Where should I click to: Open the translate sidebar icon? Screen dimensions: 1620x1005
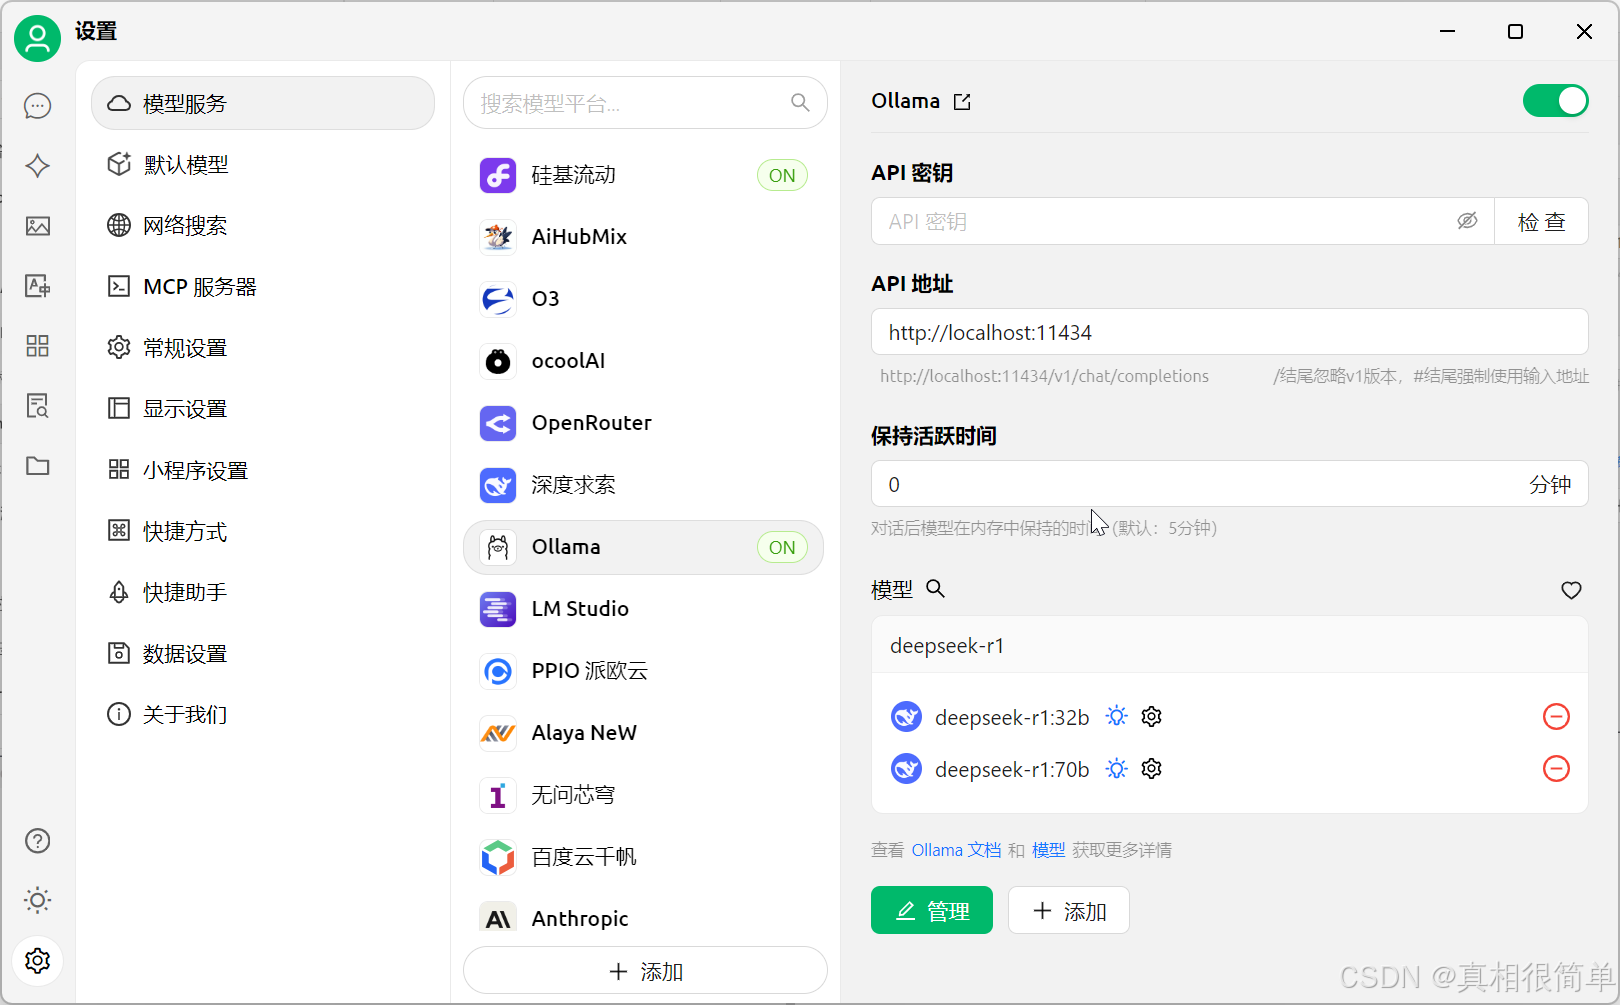pyautogui.click(x=38, y=286)
